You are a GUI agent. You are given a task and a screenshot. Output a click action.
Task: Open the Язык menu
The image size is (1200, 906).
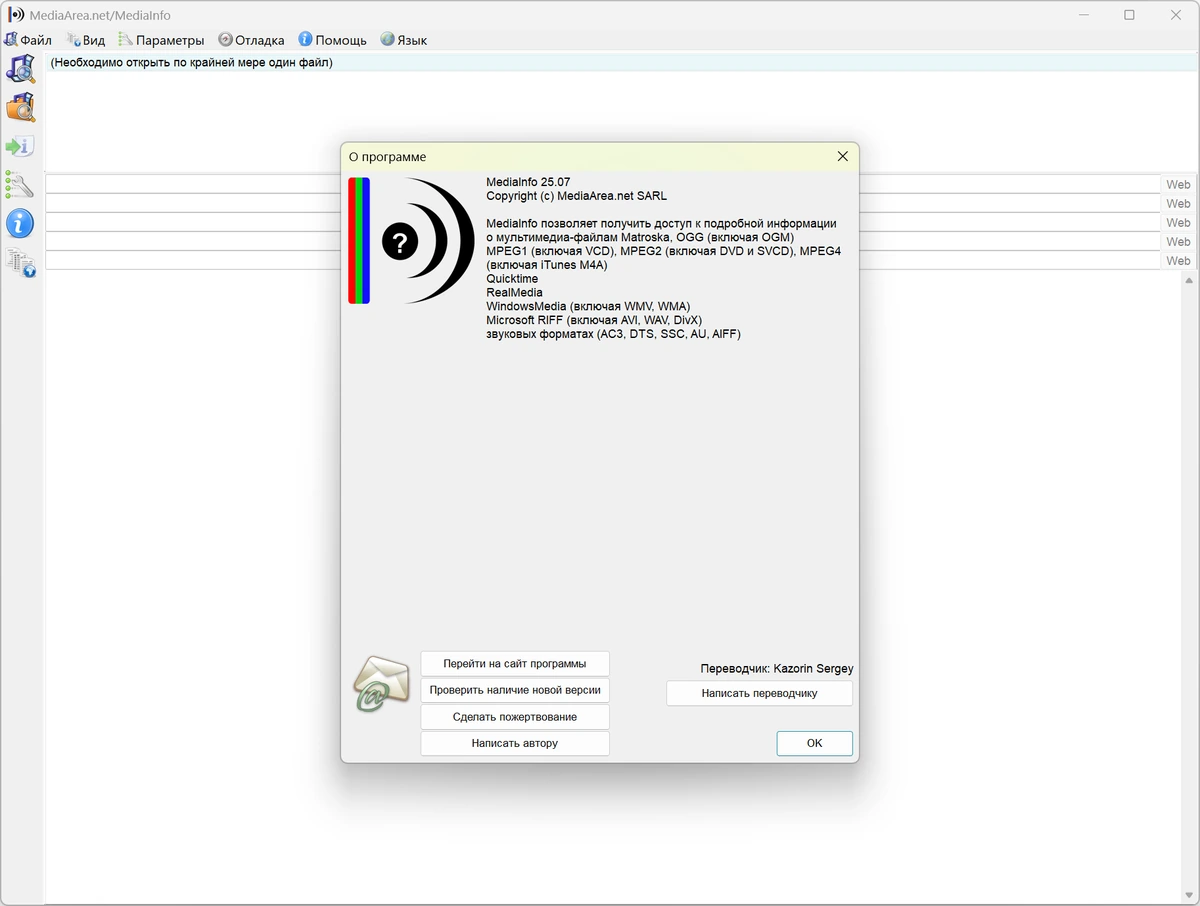(x=403, y=40)
